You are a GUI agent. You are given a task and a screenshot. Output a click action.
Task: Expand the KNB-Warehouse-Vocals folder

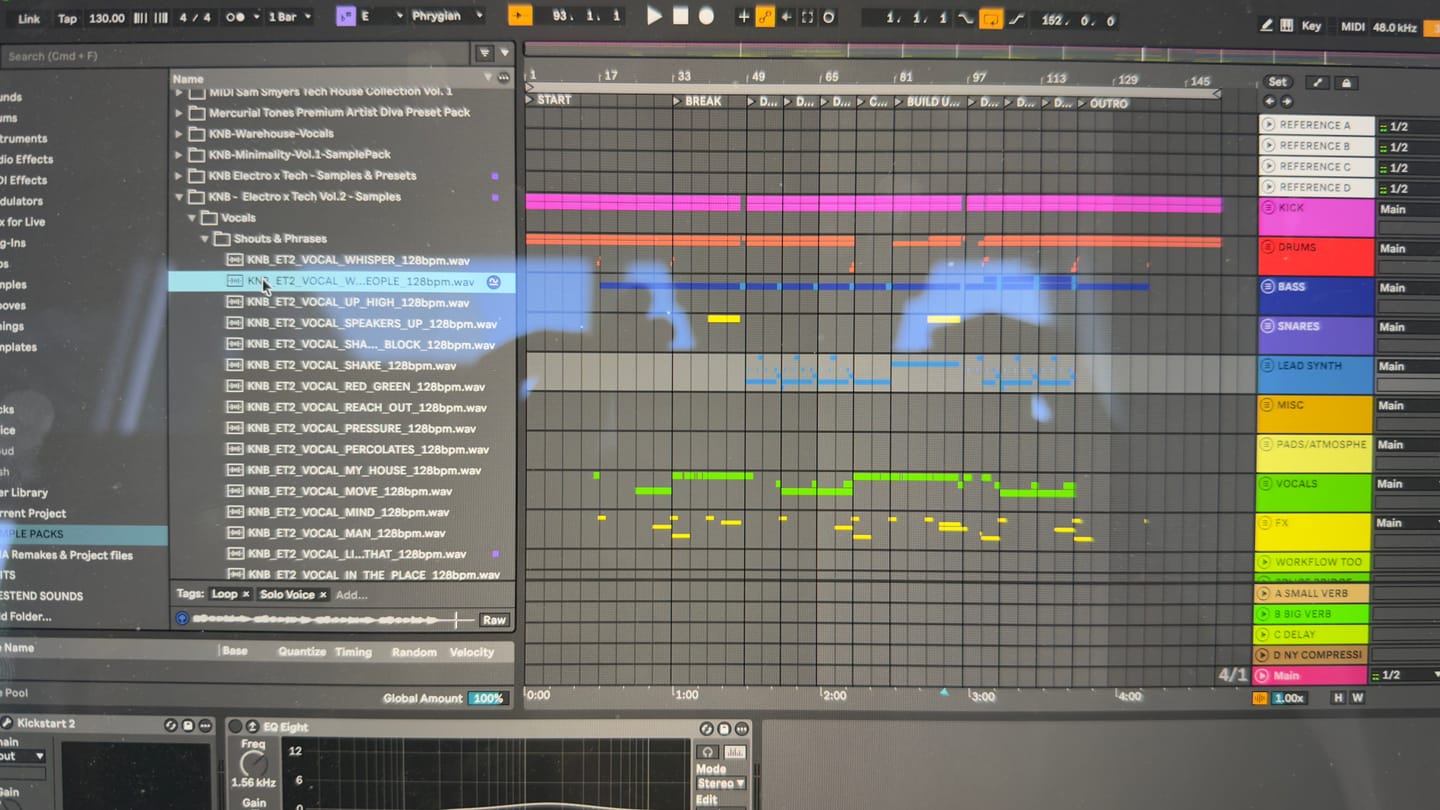pyautogui.click(x=180, y=134)
